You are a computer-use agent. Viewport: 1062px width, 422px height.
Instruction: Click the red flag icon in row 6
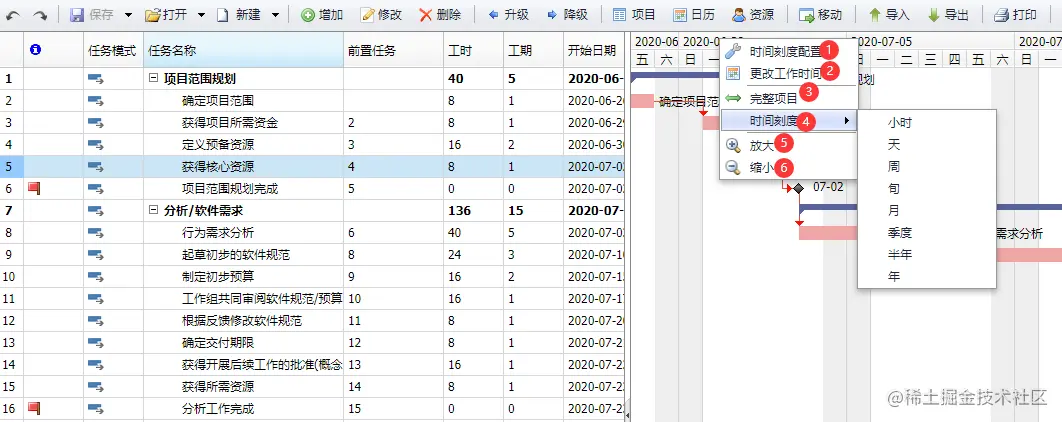(x=34, y=188)
